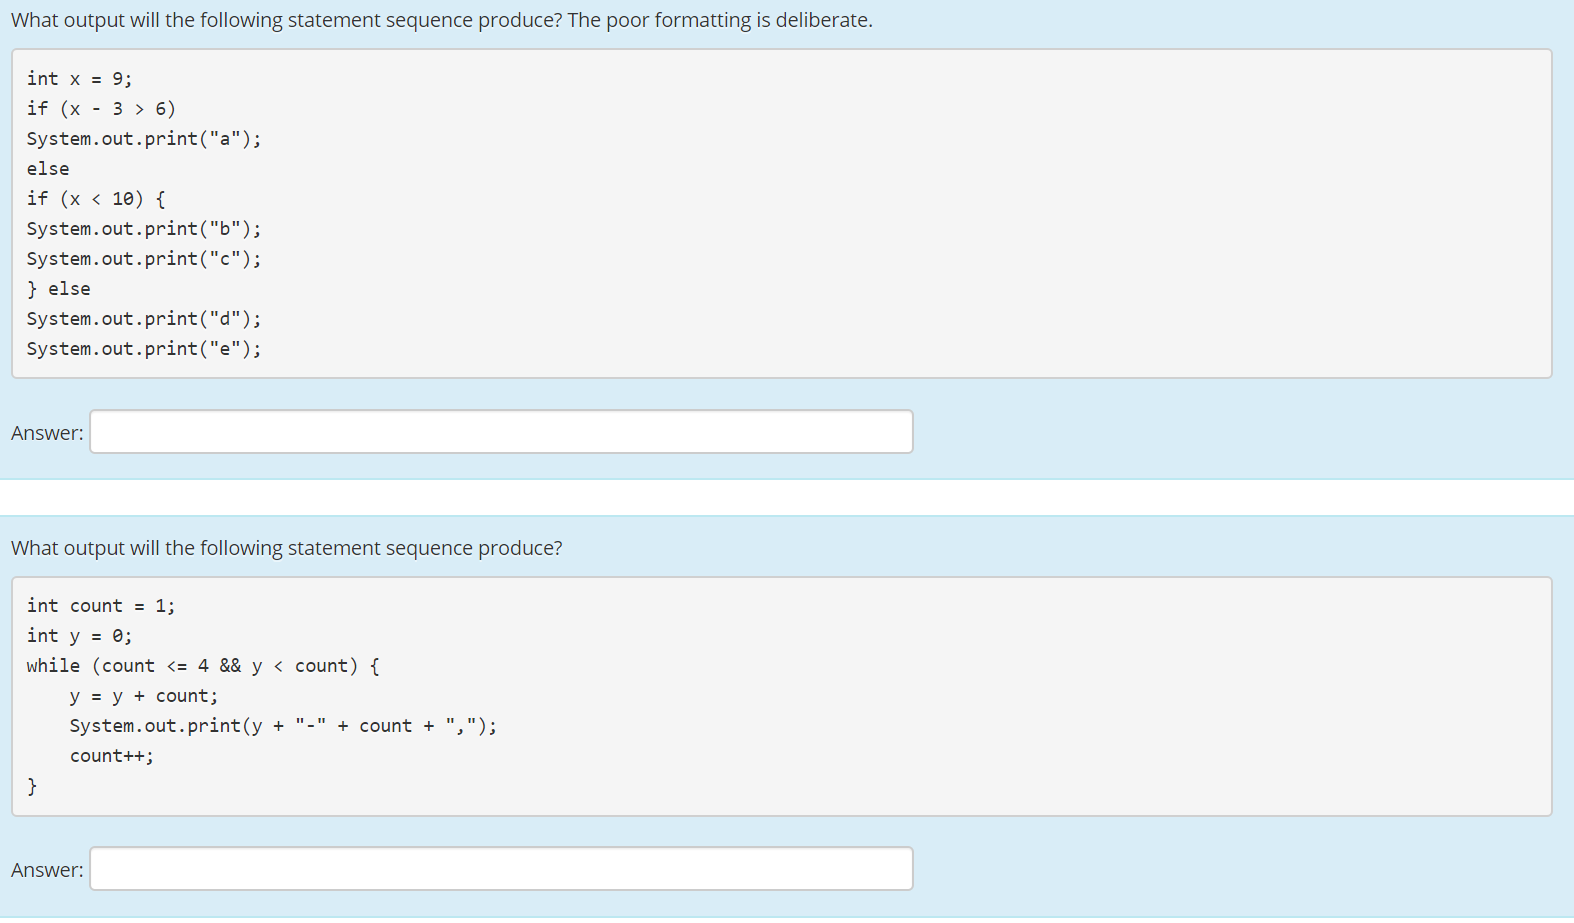Click the 'if (x < 10) {' line
Image resolution: width=1574 pixels, height=923 pixels.
(x=96, y=199)
